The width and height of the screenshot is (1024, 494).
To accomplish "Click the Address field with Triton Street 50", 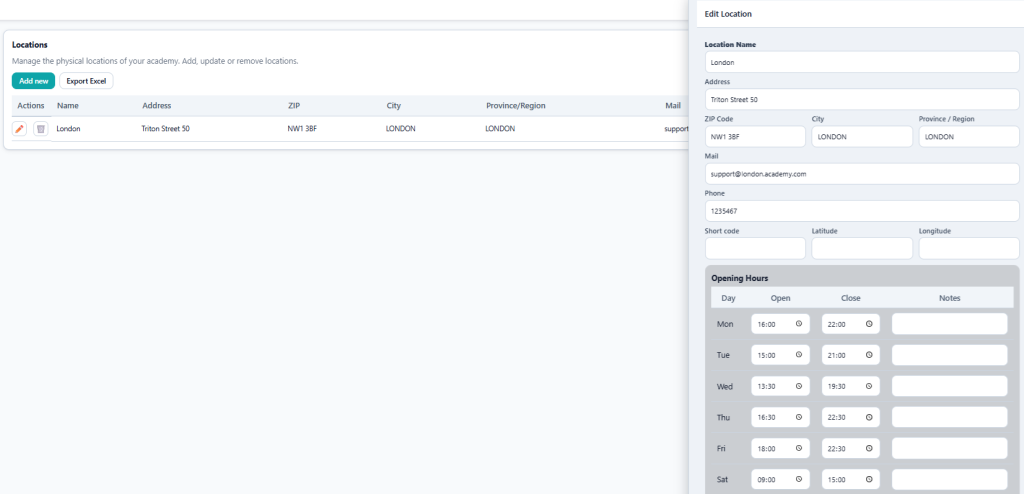I will coord(862,100).
